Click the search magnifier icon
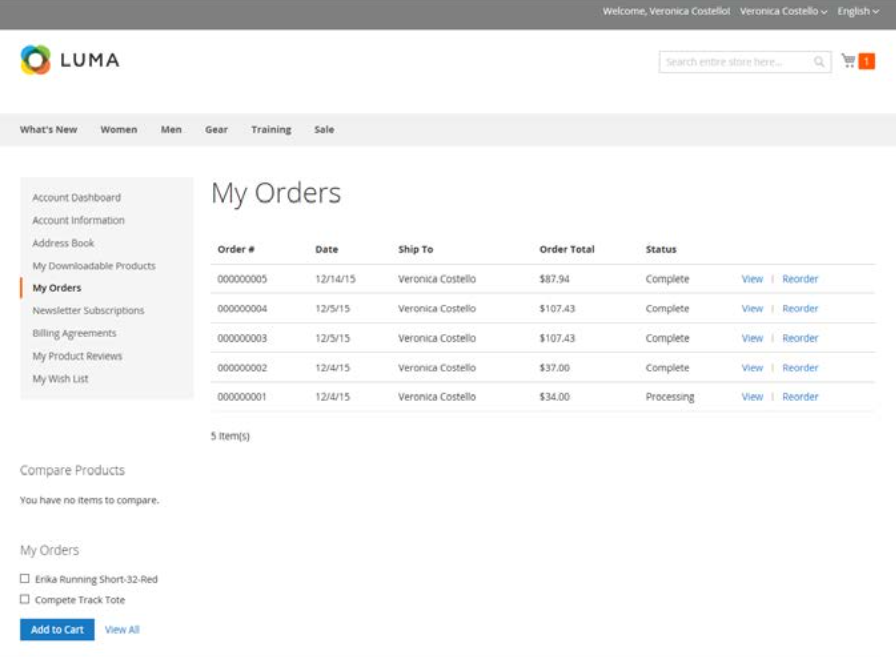 tap(819, 62)
